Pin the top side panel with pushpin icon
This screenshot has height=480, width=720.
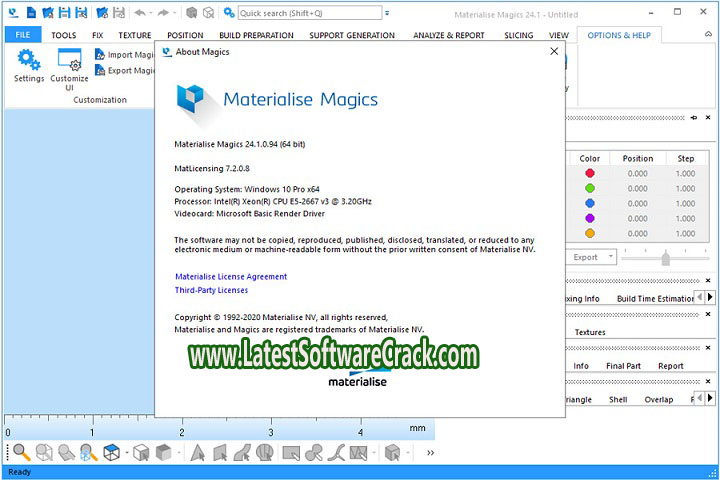[x=694, y=118]
